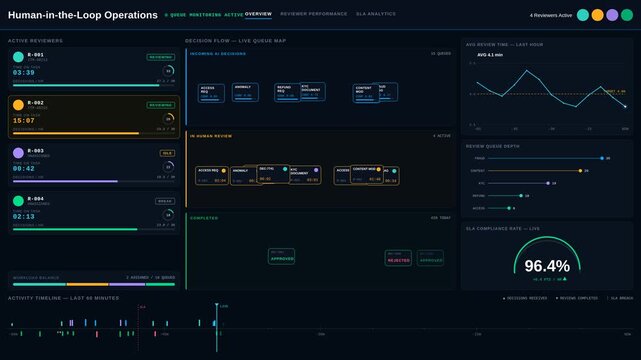641x360 pixels.
Task: Open the Overview tab
Action: coord(258,14)
